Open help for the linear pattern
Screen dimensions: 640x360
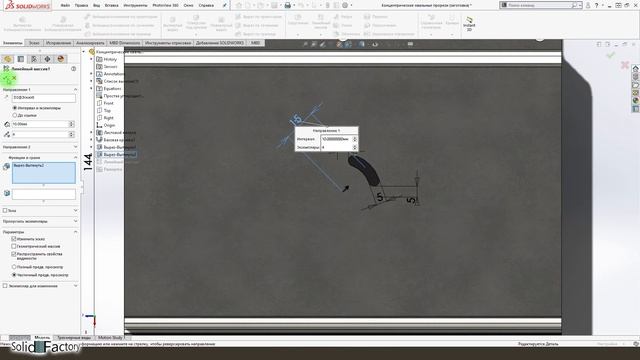pyautogui.click(x=73, y=69)
